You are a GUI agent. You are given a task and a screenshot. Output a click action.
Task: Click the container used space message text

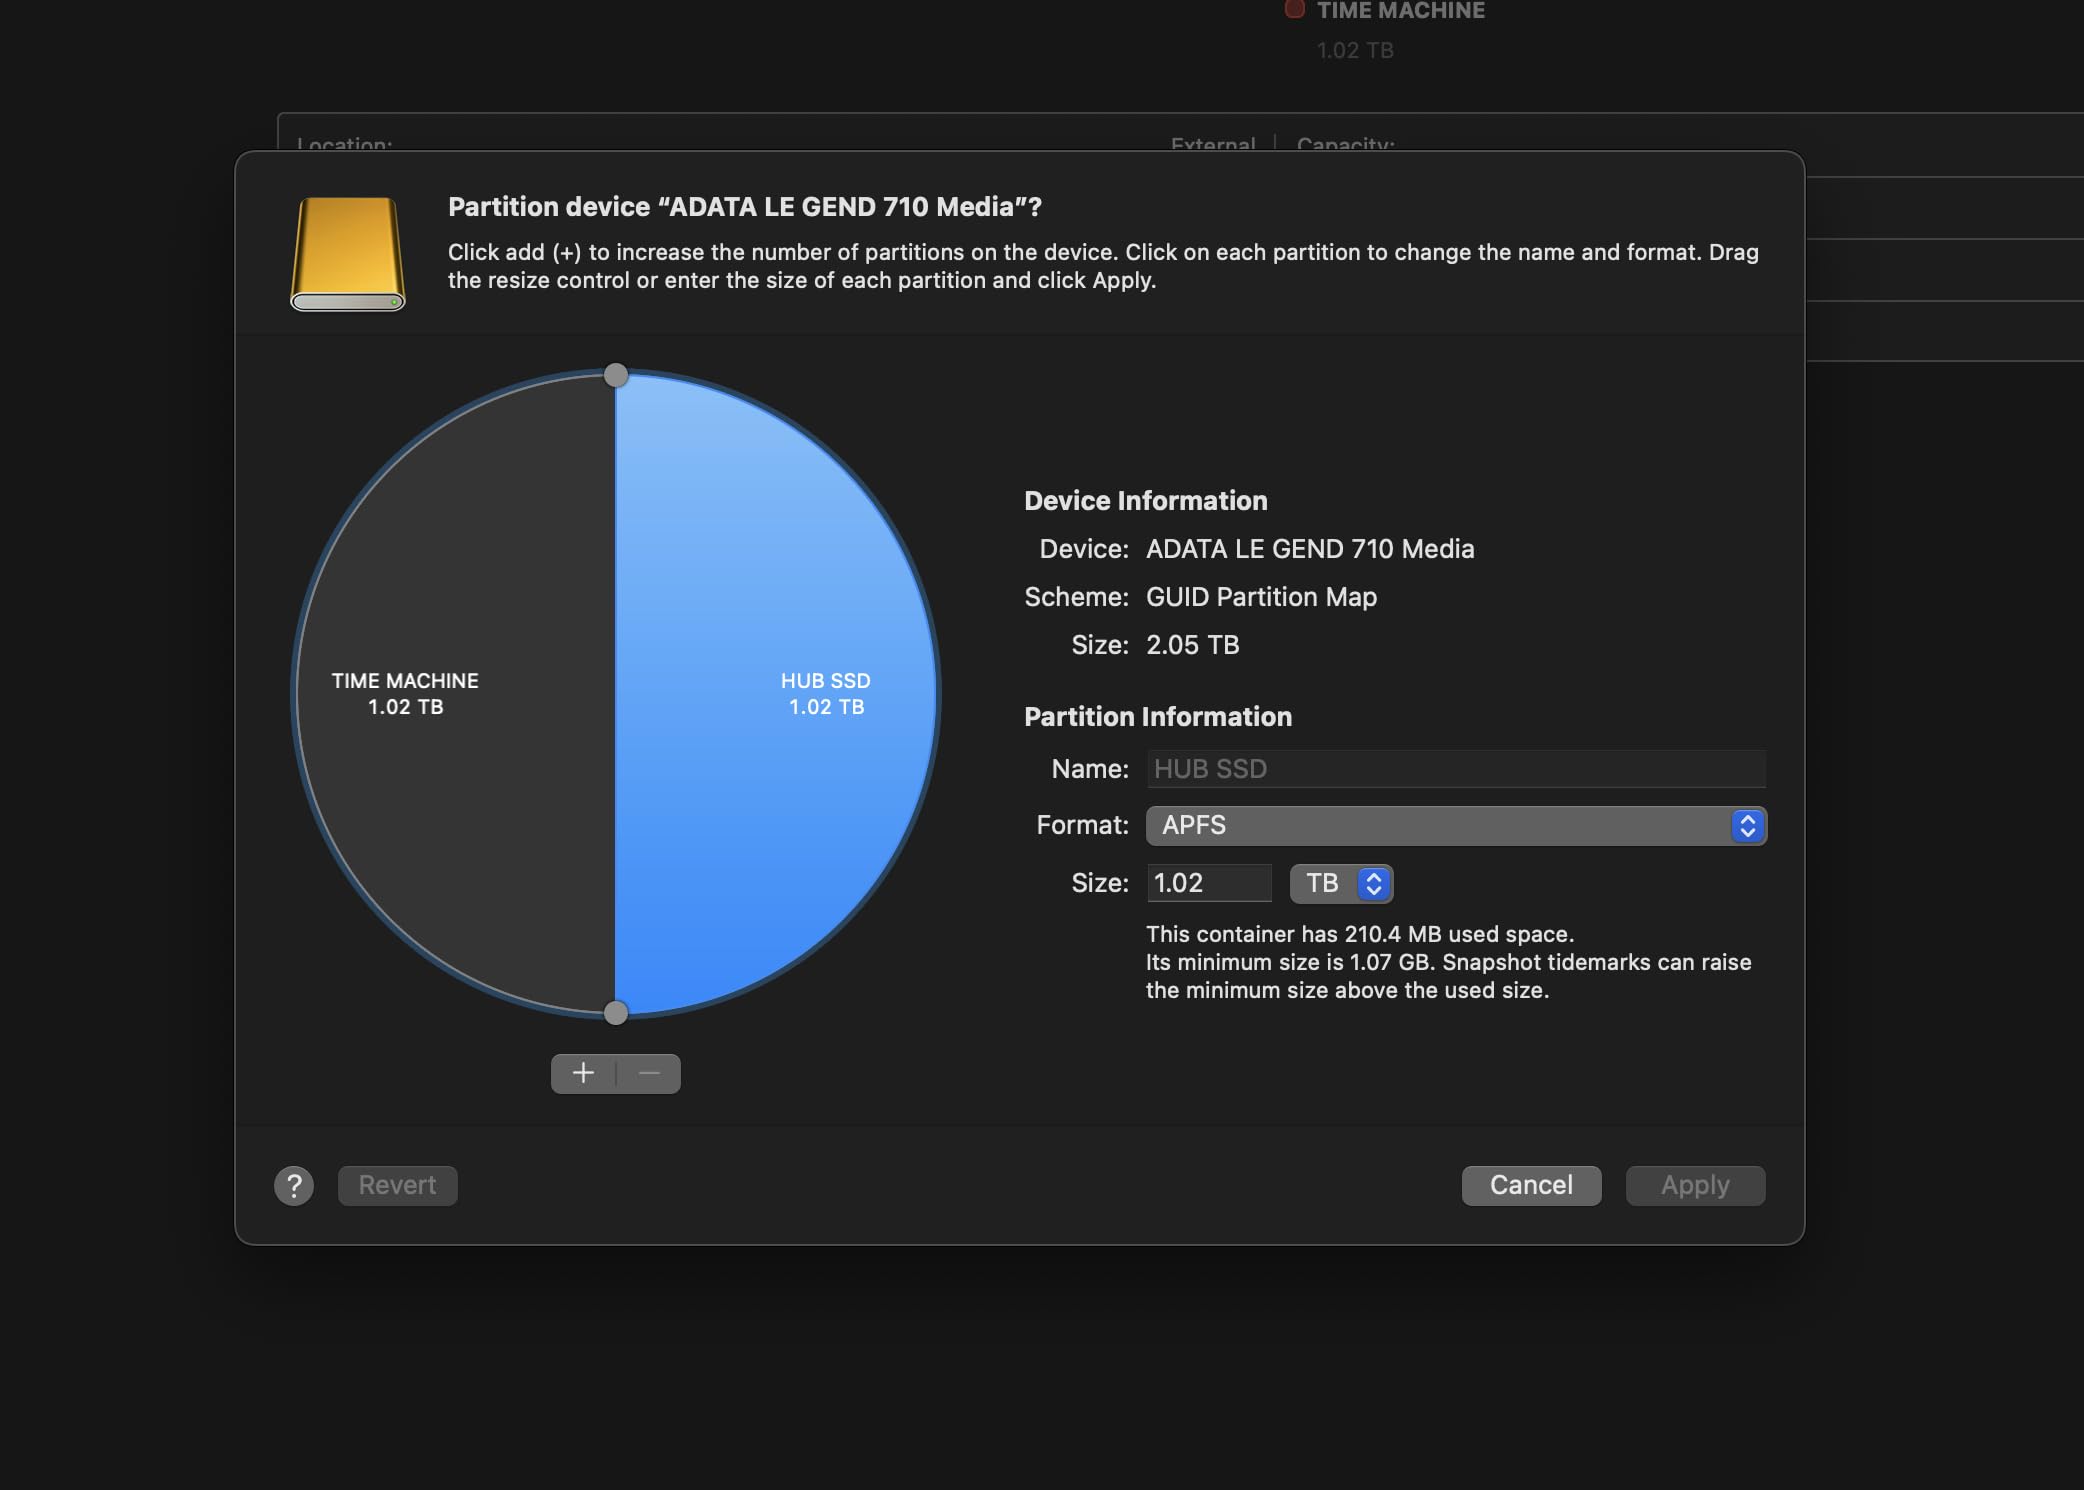pyautogui.click(x=1359, y=934)
